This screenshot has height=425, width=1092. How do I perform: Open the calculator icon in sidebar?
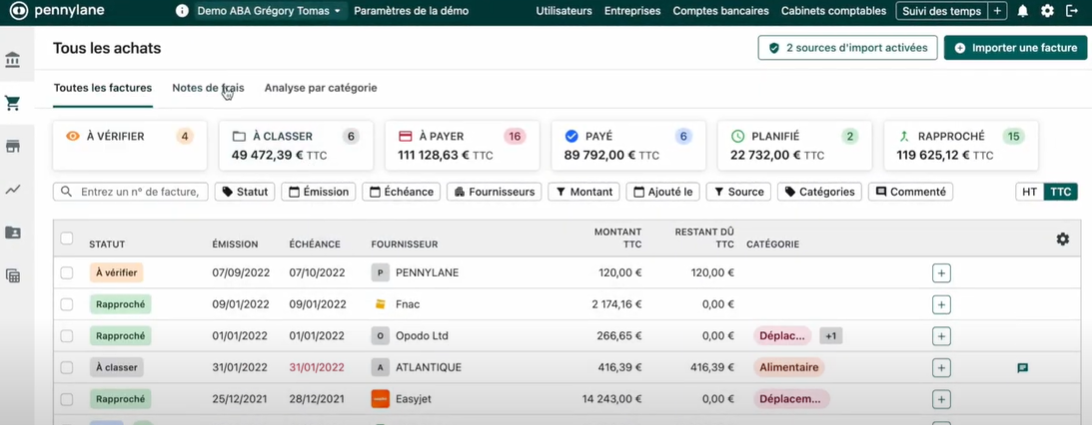click(13, 276)
